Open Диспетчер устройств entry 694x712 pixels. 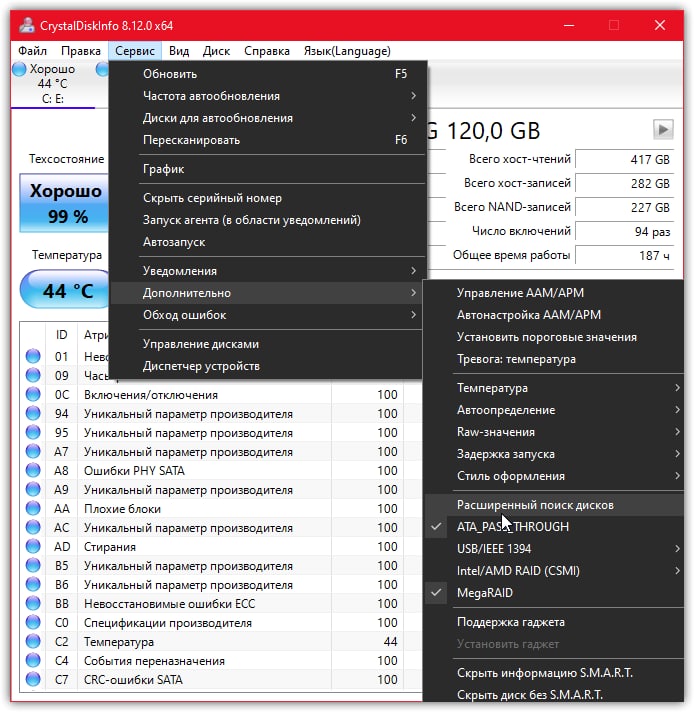tap(267, 366)
